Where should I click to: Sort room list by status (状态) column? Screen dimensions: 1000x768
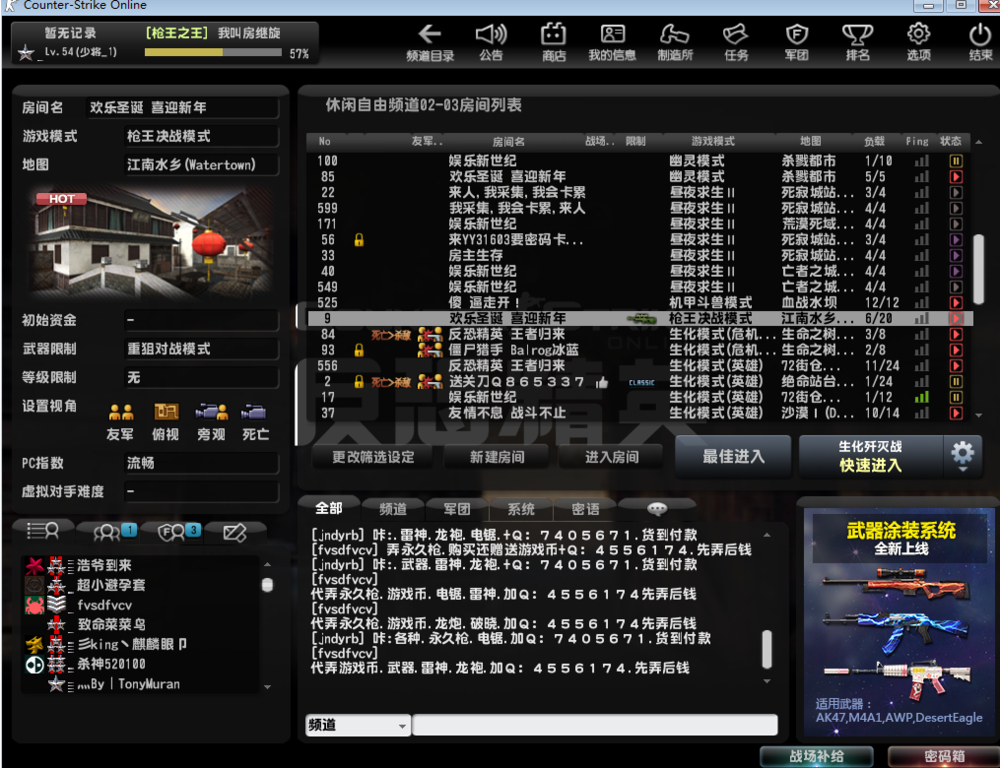click(951, 141)
